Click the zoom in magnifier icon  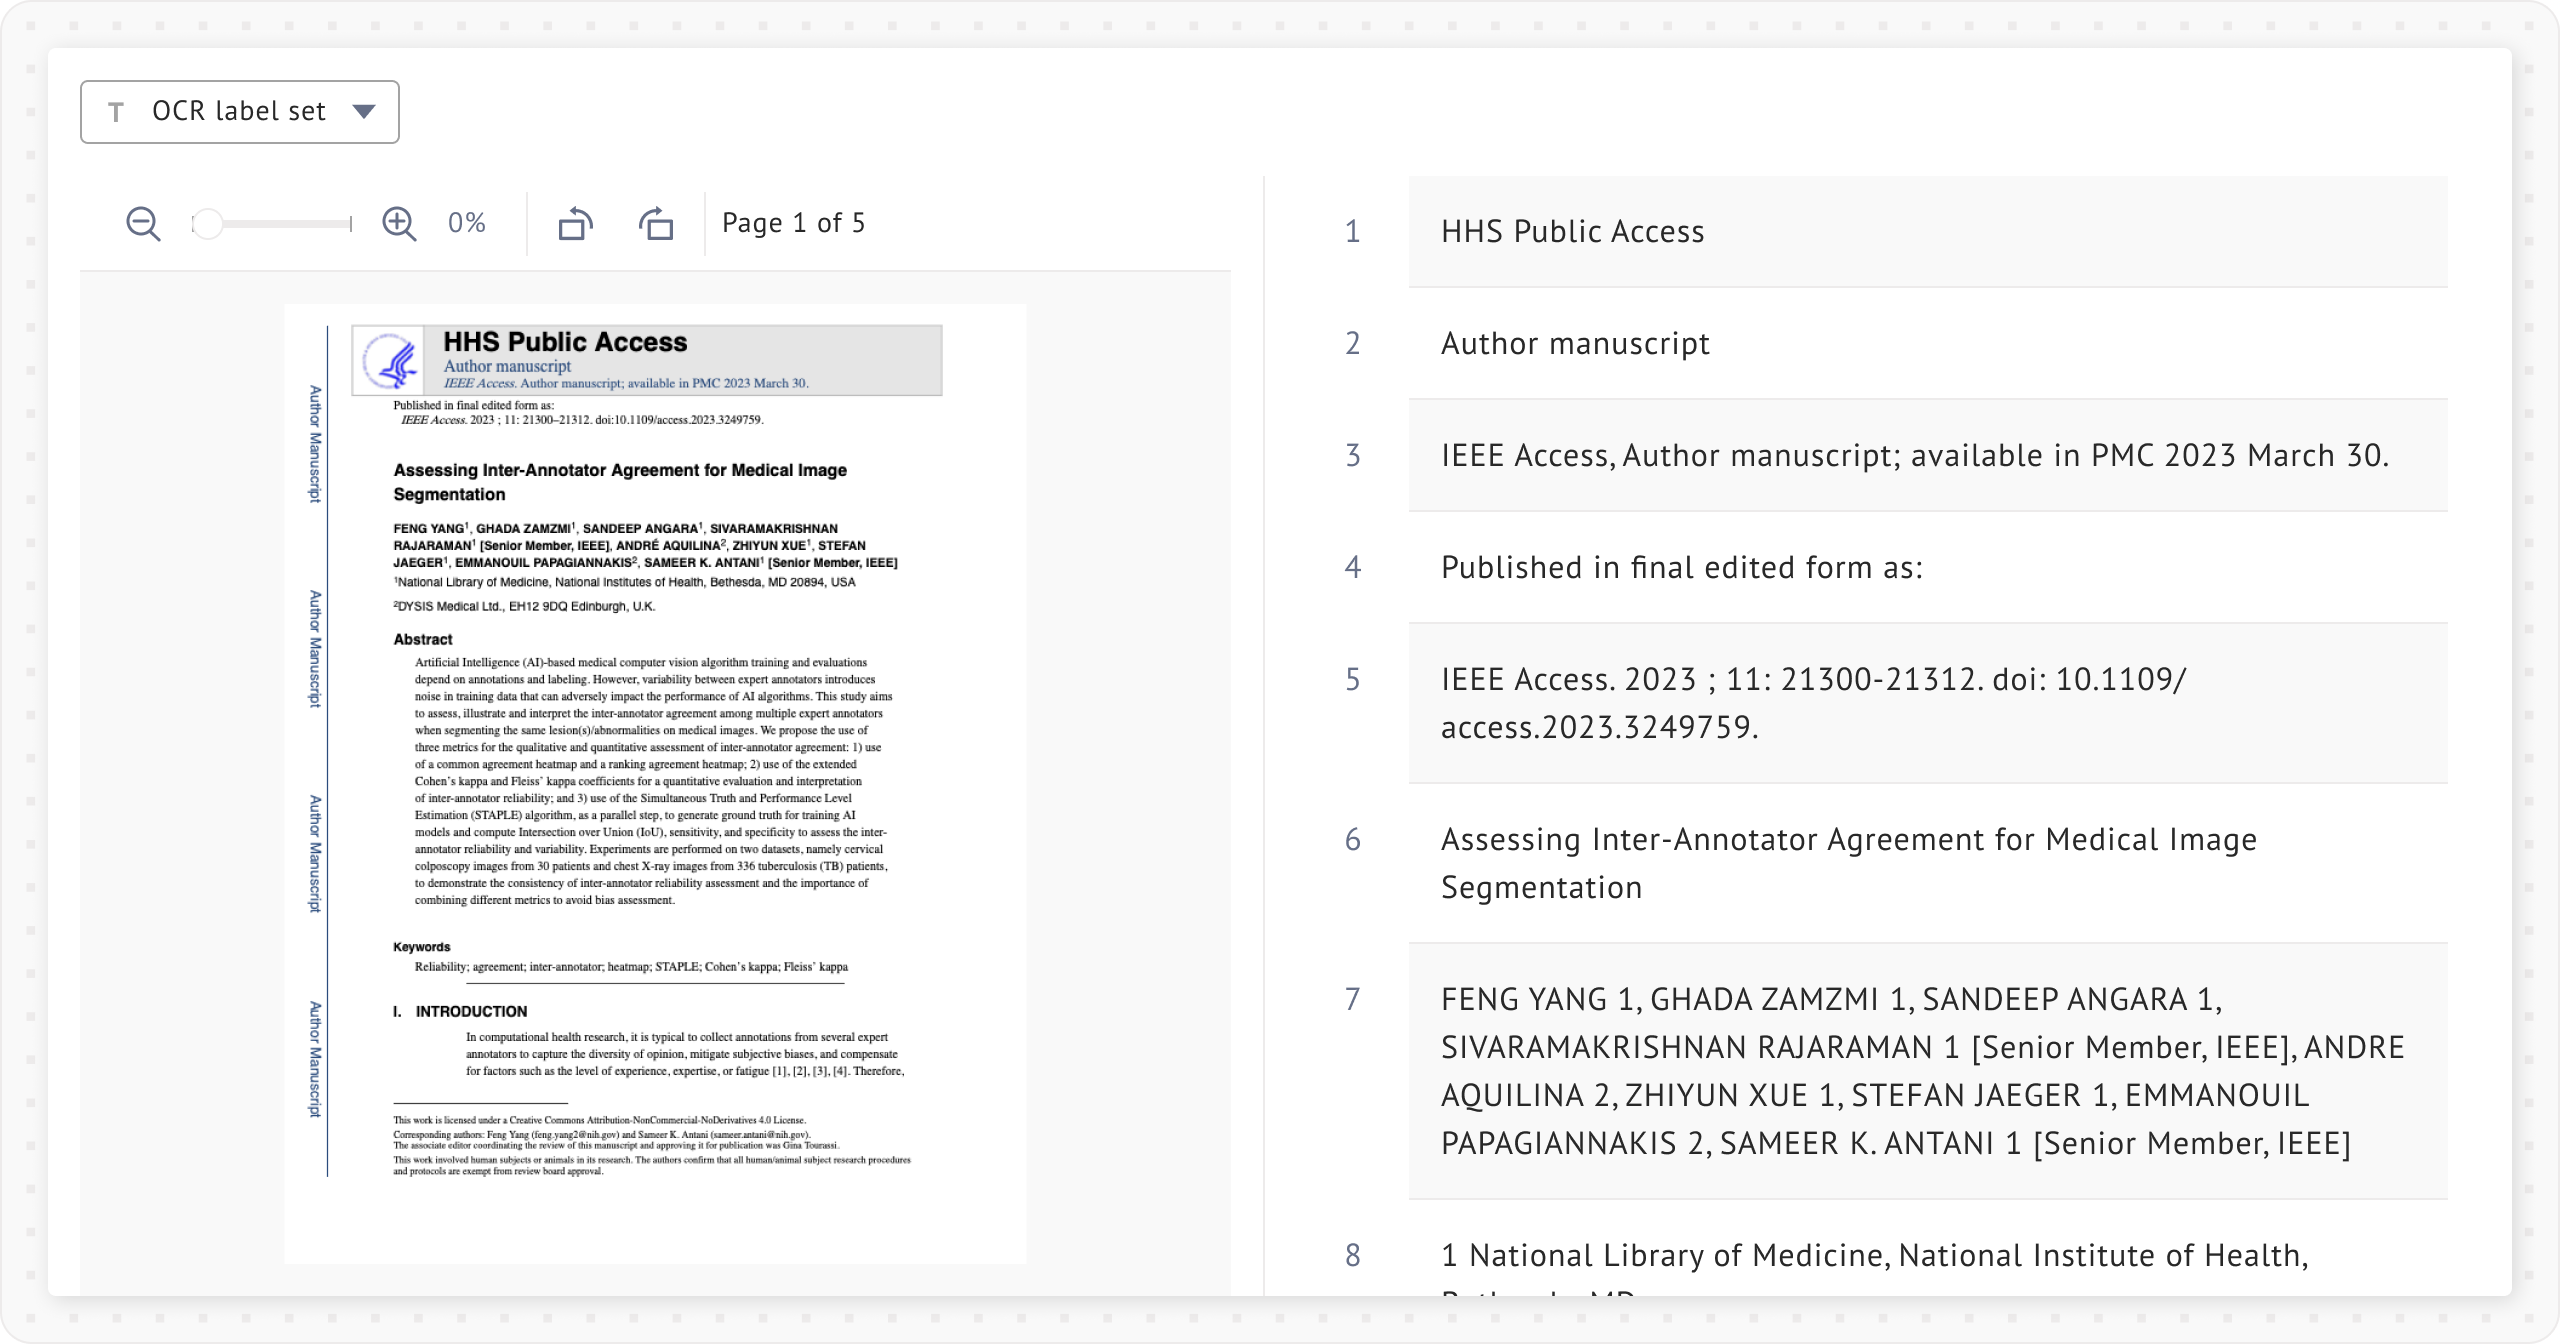(x=399, y=223)
